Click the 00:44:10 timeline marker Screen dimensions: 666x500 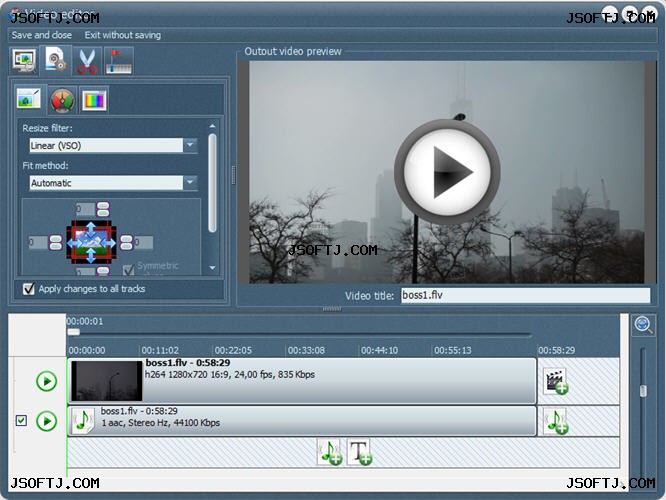pyautogui.click(x=379, y=350)
